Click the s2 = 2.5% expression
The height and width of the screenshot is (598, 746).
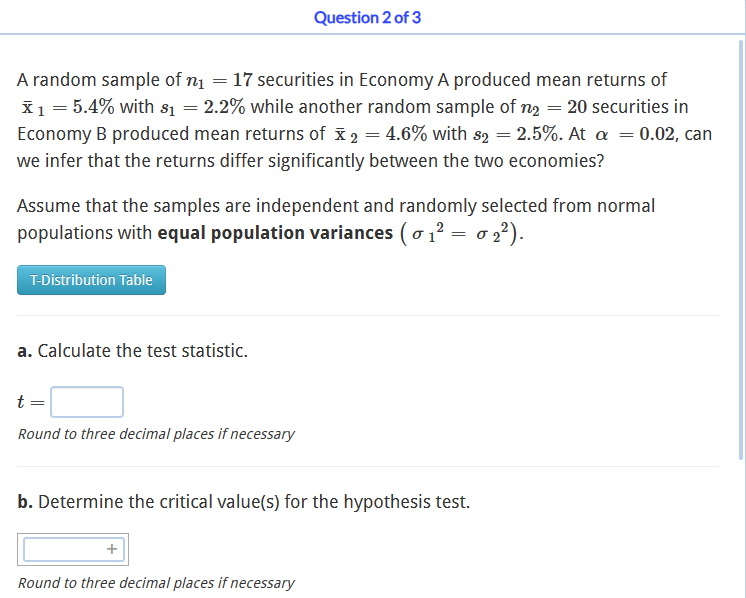pos(517,134)
